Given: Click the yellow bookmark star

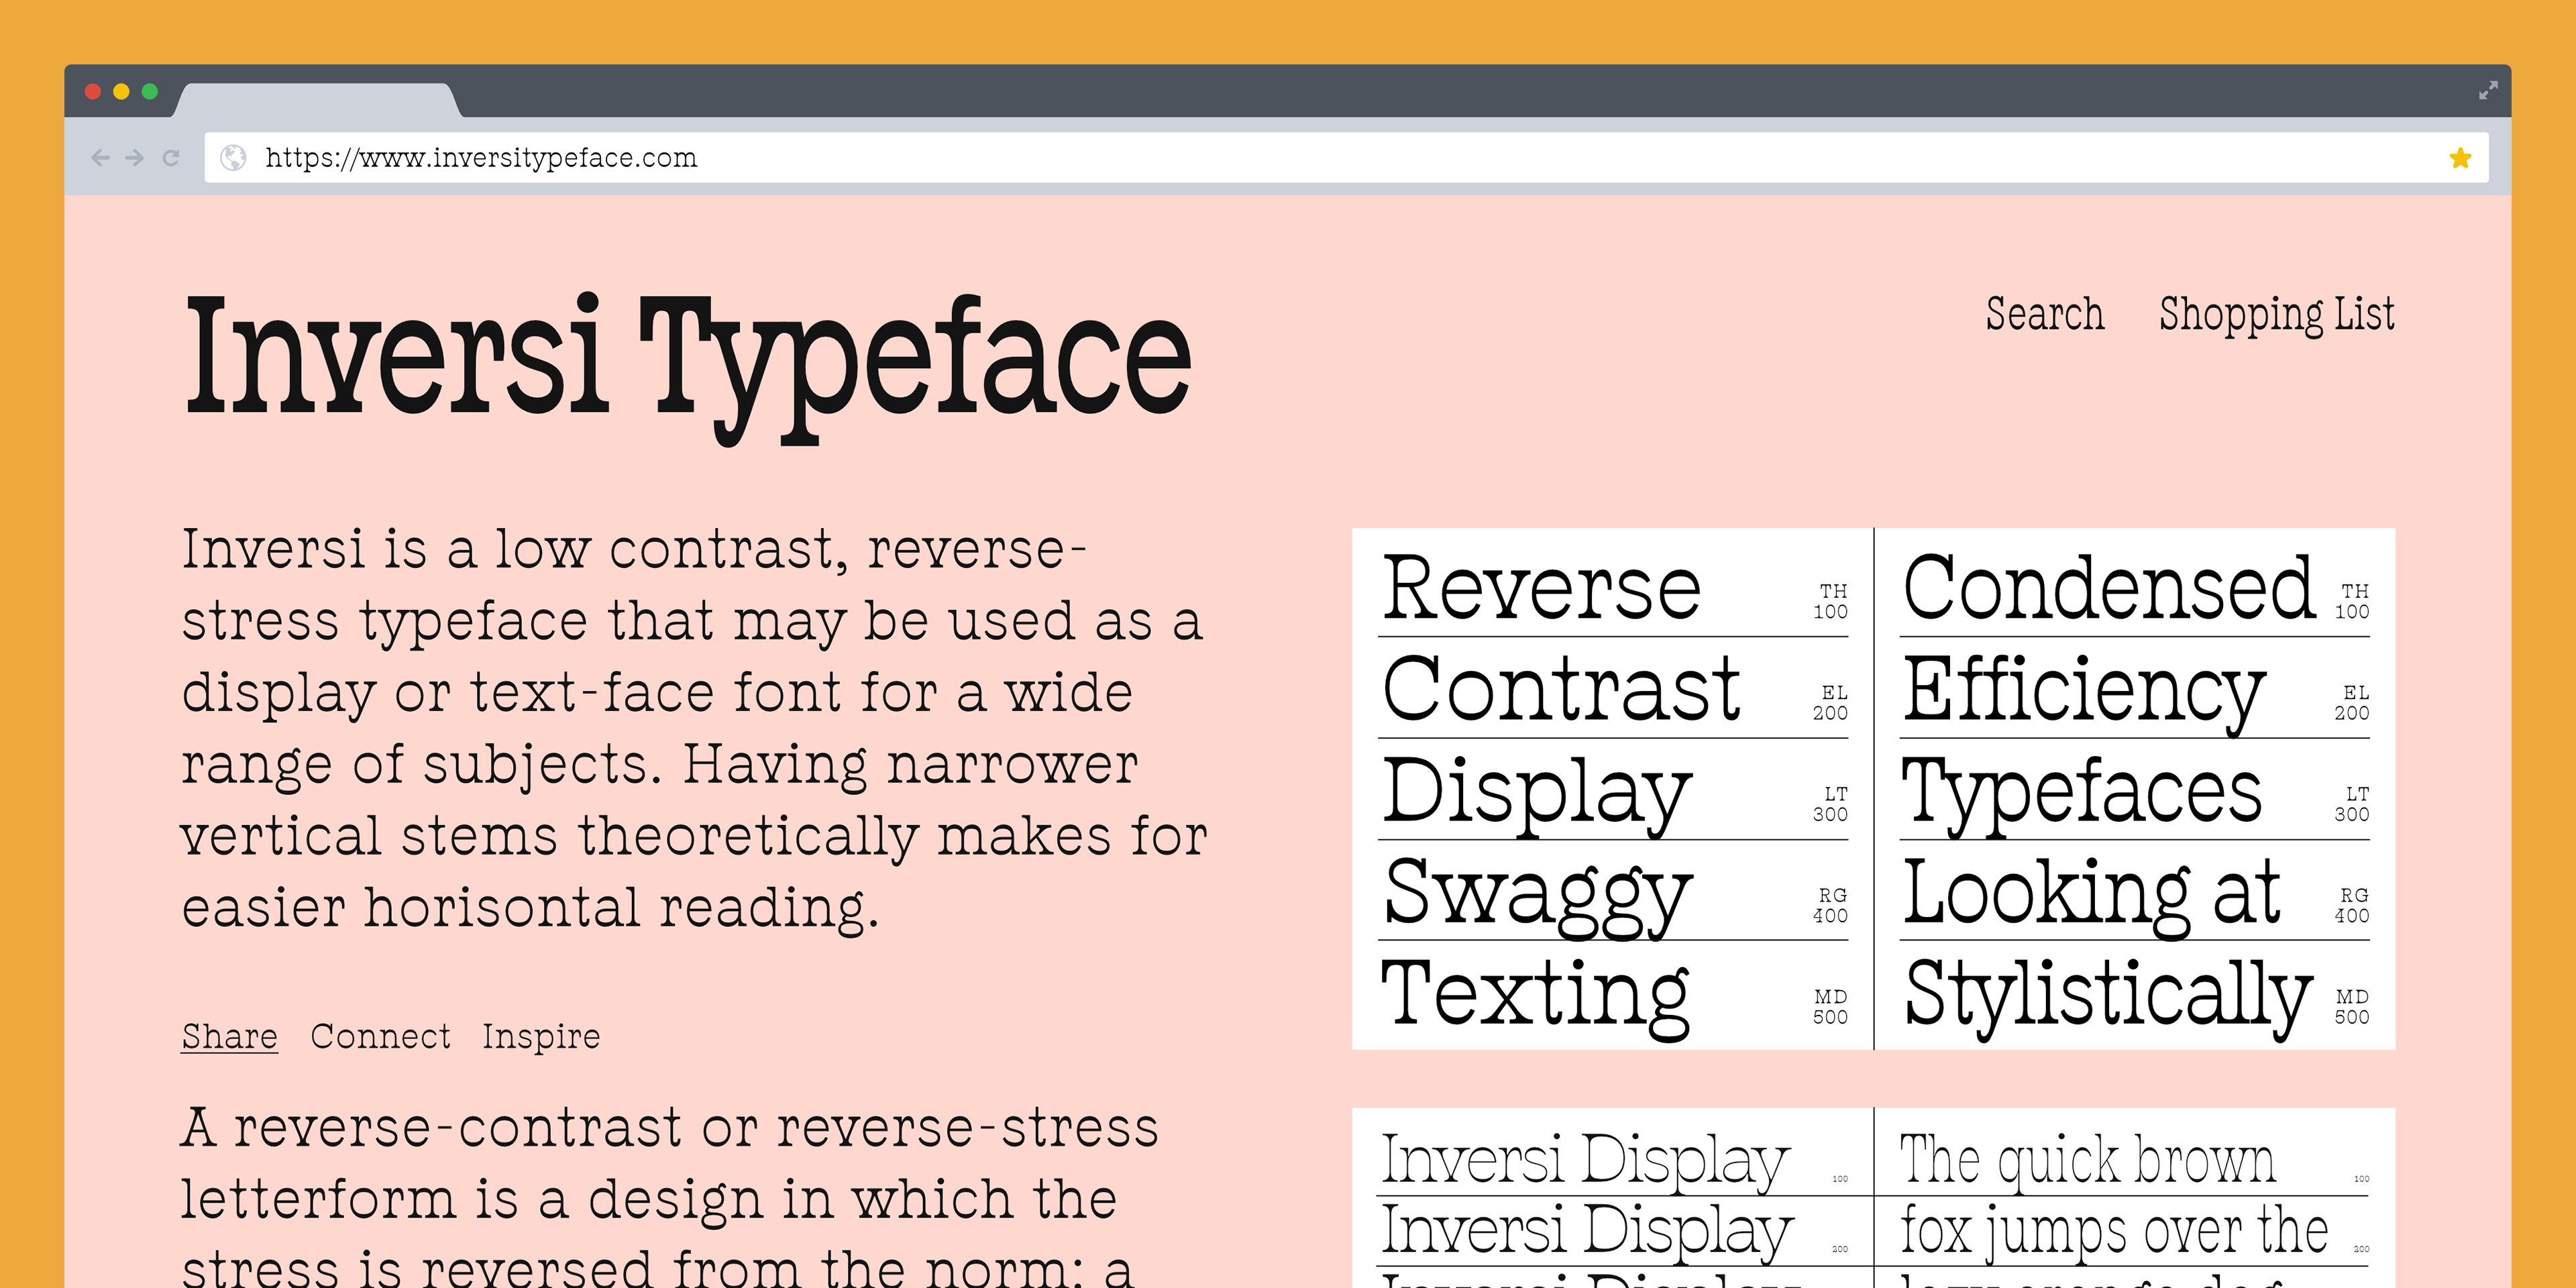Looking at the screenshot, I should 2460,157.
